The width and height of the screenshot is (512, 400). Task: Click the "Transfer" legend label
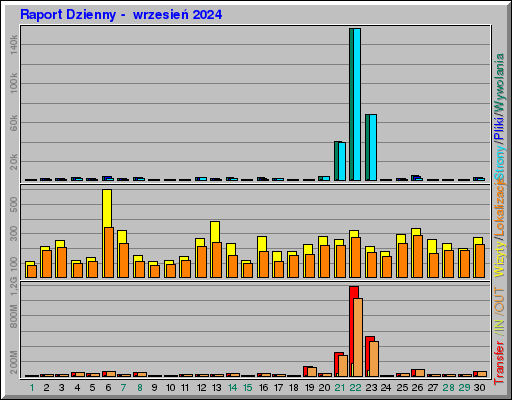pos(500,363)
